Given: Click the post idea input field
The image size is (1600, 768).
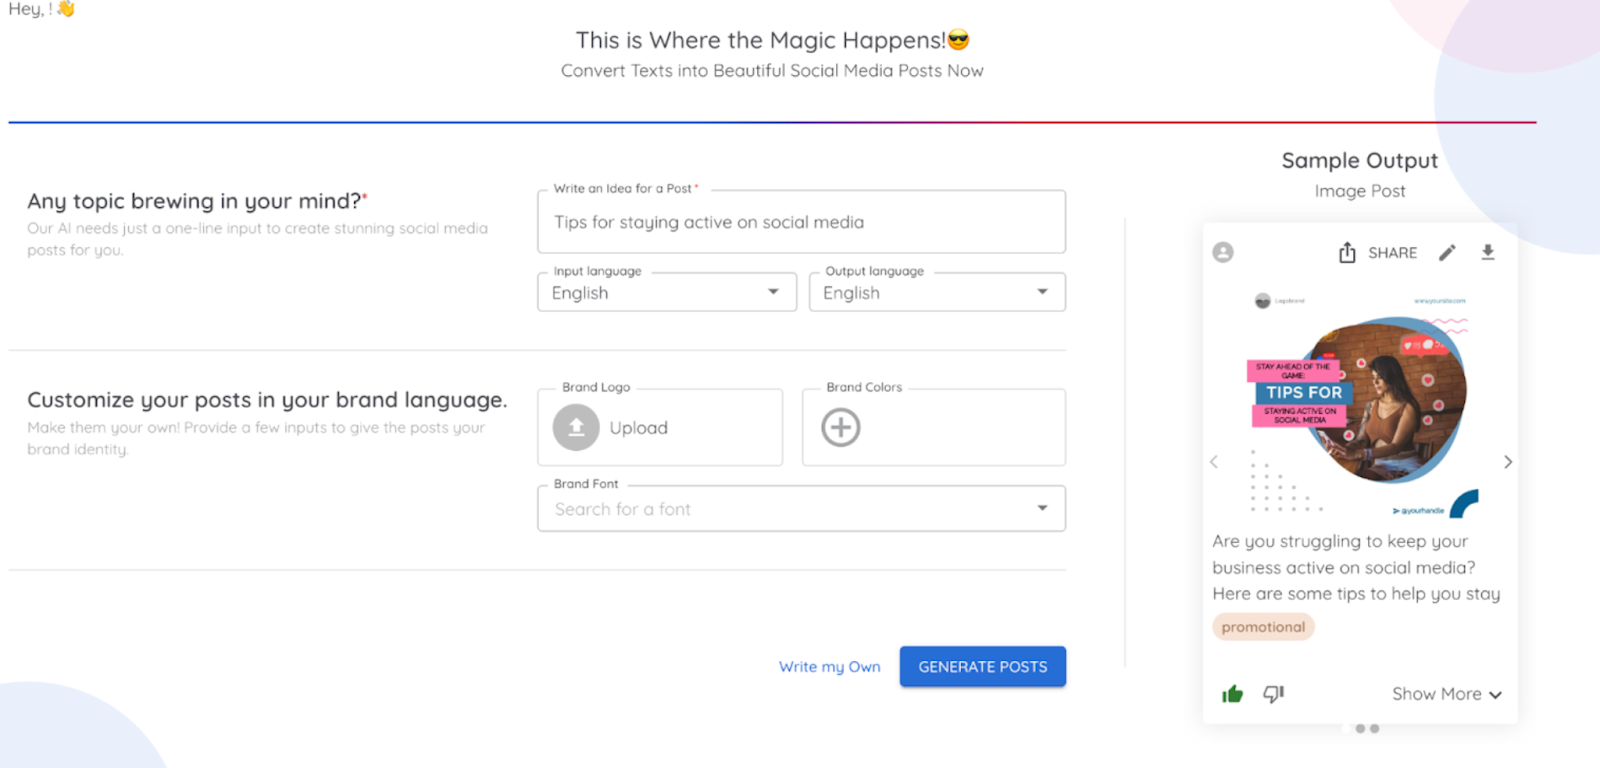Looking at the screenshot, I should tap(800, 222).
